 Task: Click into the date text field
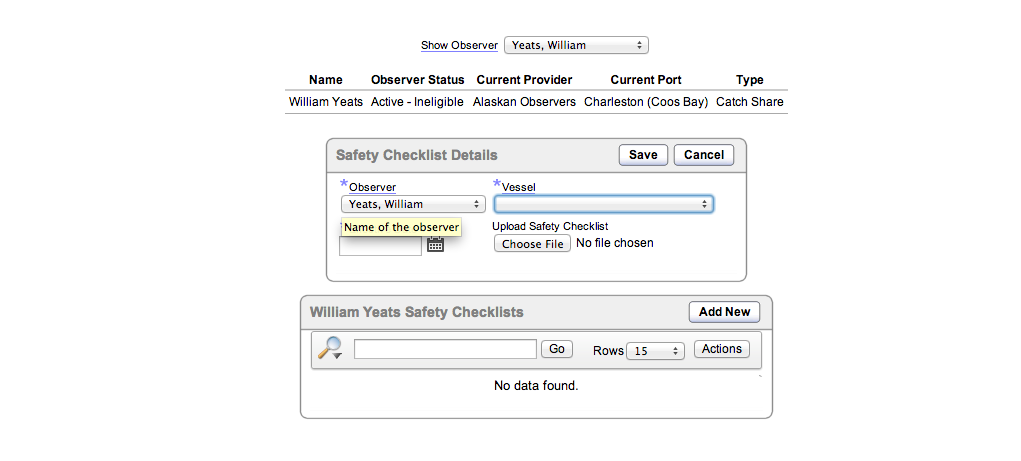click(x=380, y=246)
